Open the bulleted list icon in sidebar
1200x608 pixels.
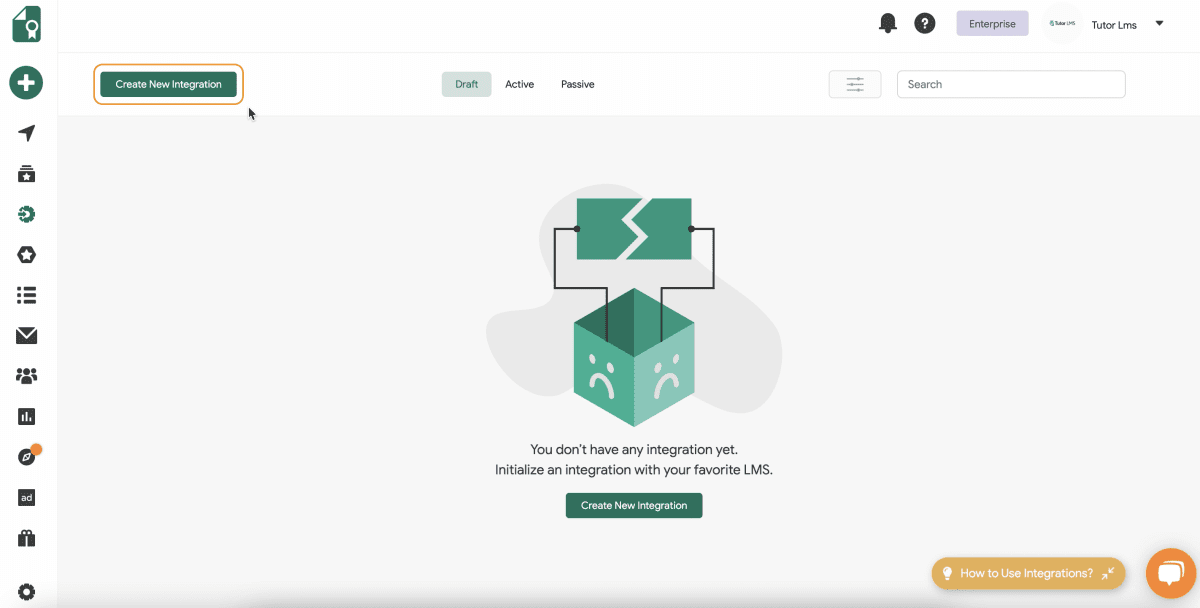click(x=26, y=295)
